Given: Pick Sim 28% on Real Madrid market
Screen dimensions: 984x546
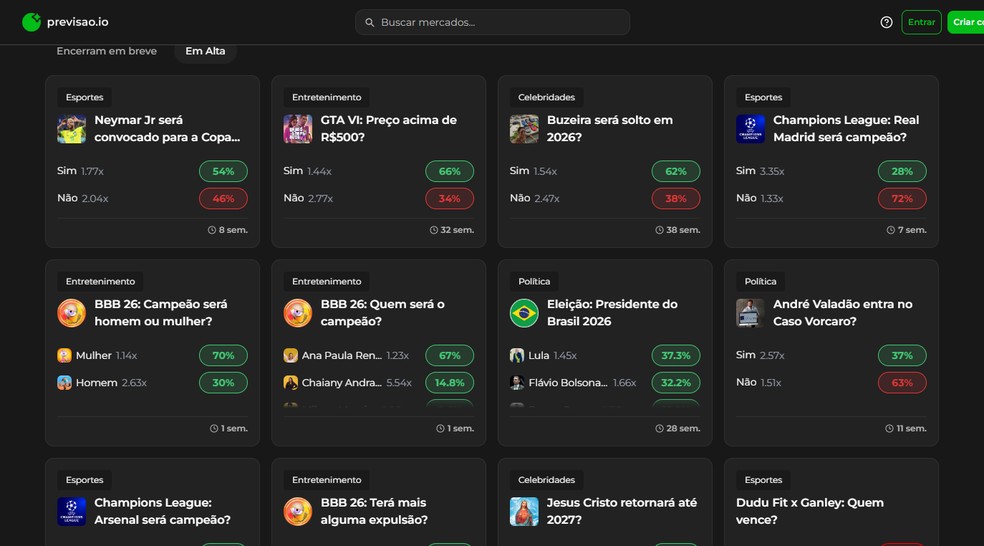Looking at the screenshot, I should coord(902,171).
